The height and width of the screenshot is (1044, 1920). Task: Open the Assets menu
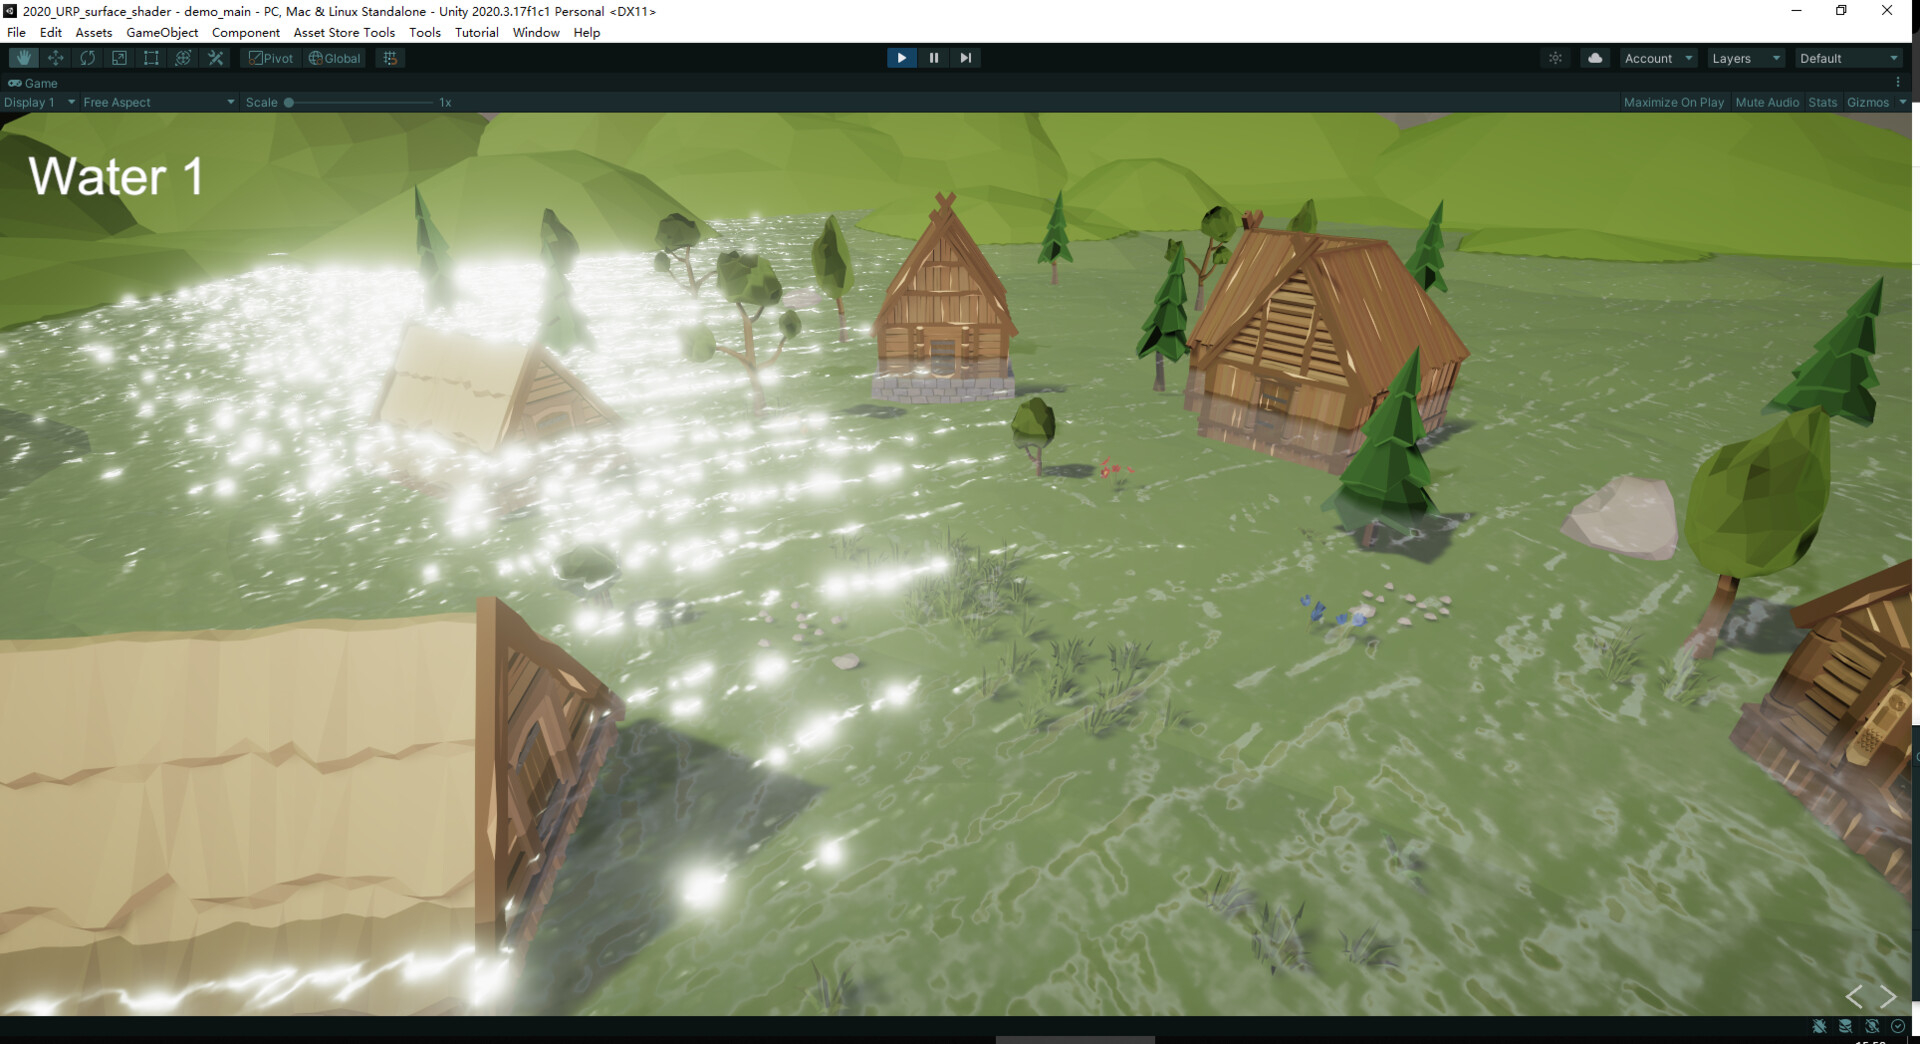click(x=93, y=32)
